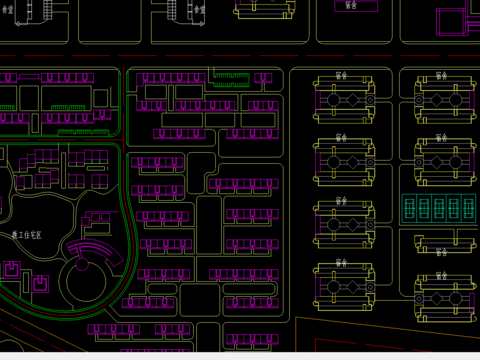480x360 pixels.
Task: Click the 职工住宅区 text label
Action: [27, 235]
